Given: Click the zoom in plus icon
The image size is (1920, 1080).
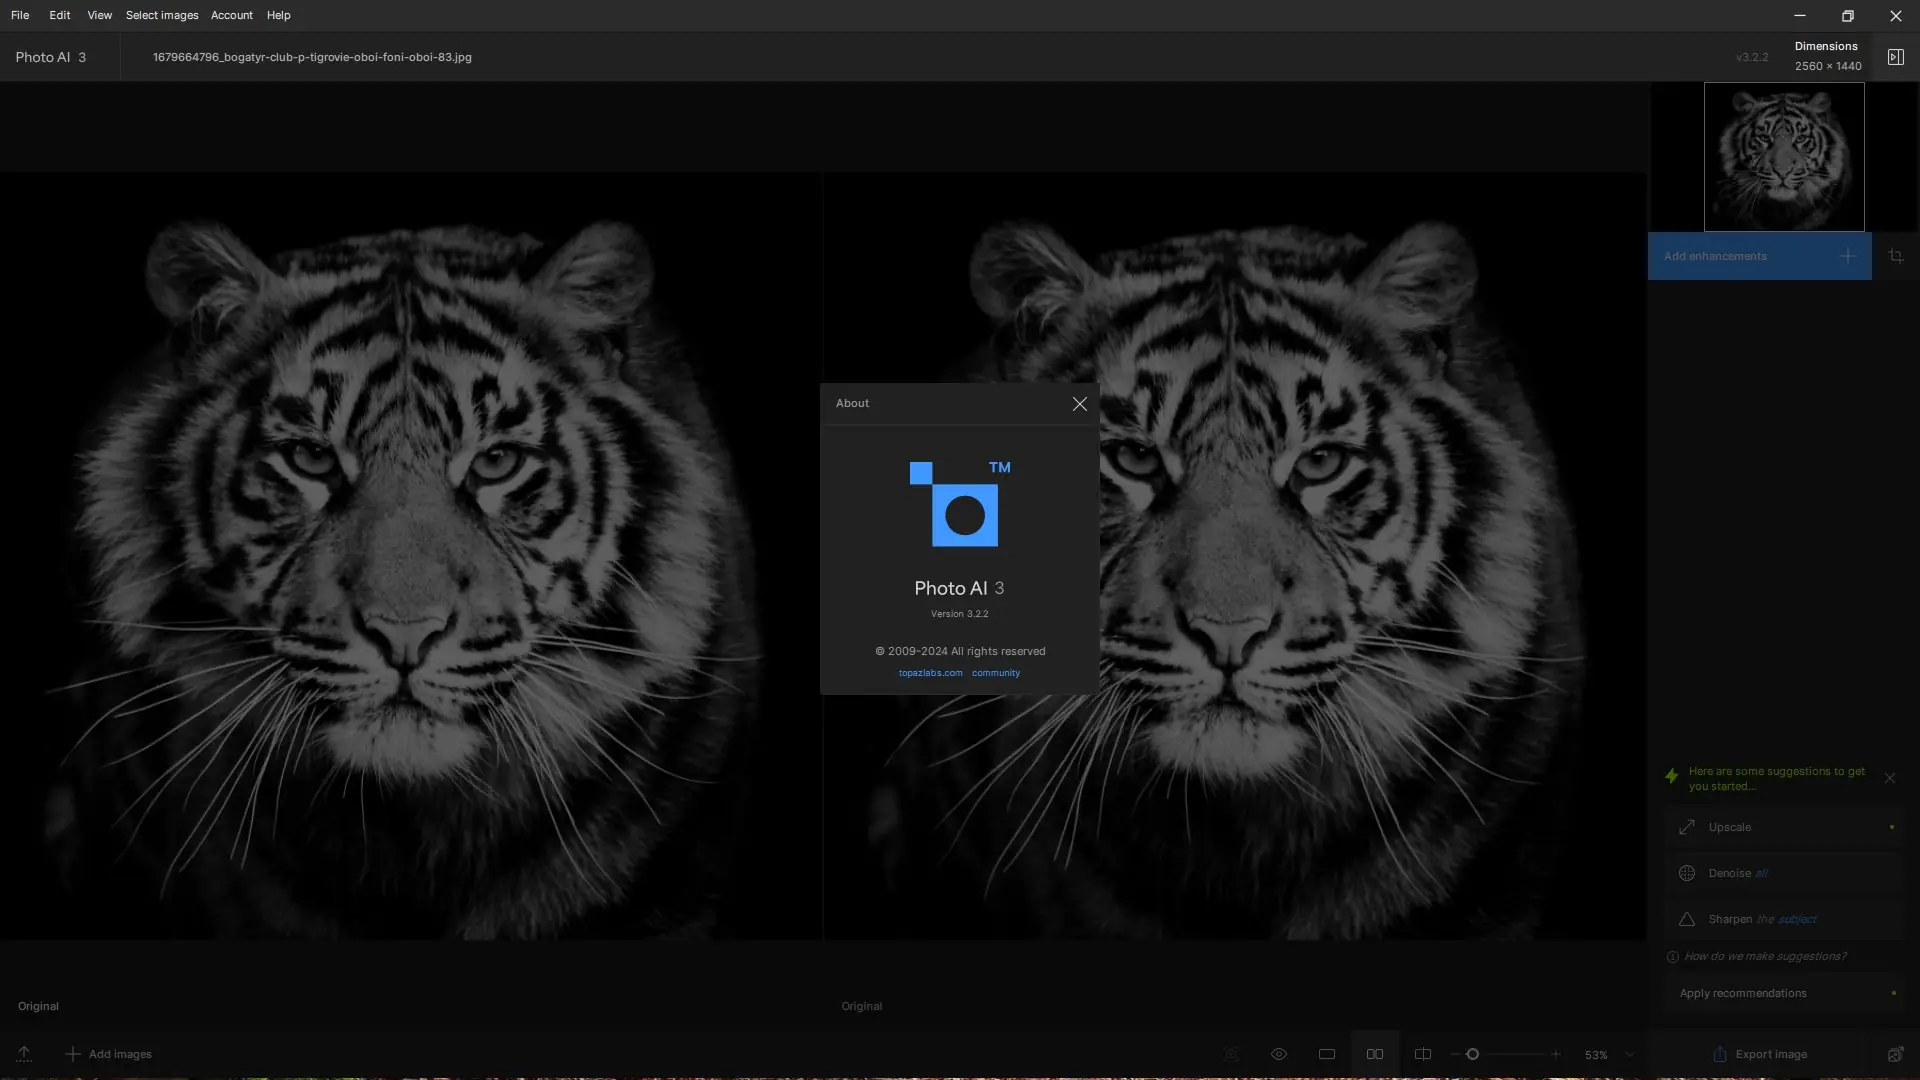Looking at the screenshot, I should pos(1555,1054).
